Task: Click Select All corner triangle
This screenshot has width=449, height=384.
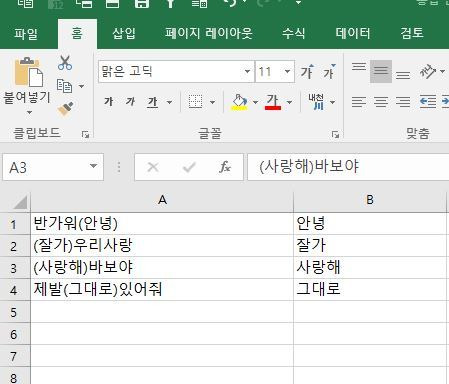Action: (x=20, y=202)
